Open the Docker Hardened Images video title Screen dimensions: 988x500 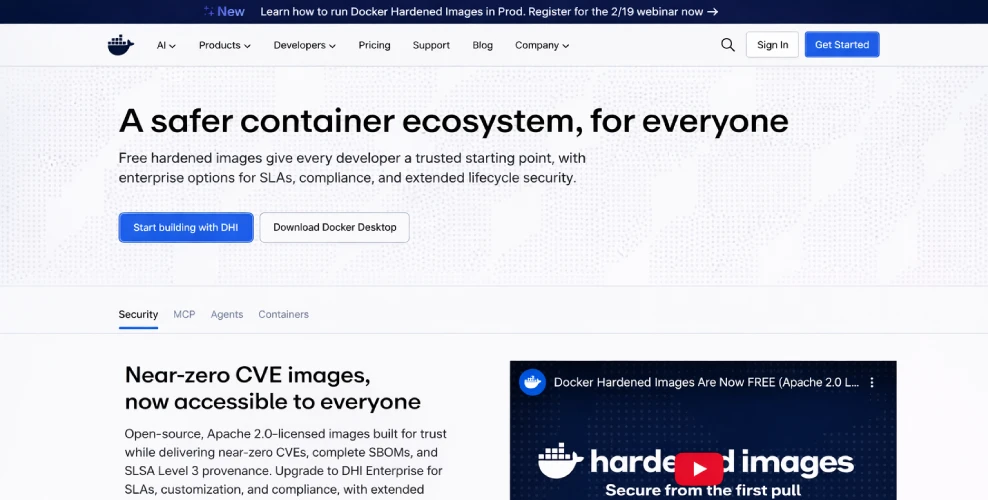[x=706, y=382]
